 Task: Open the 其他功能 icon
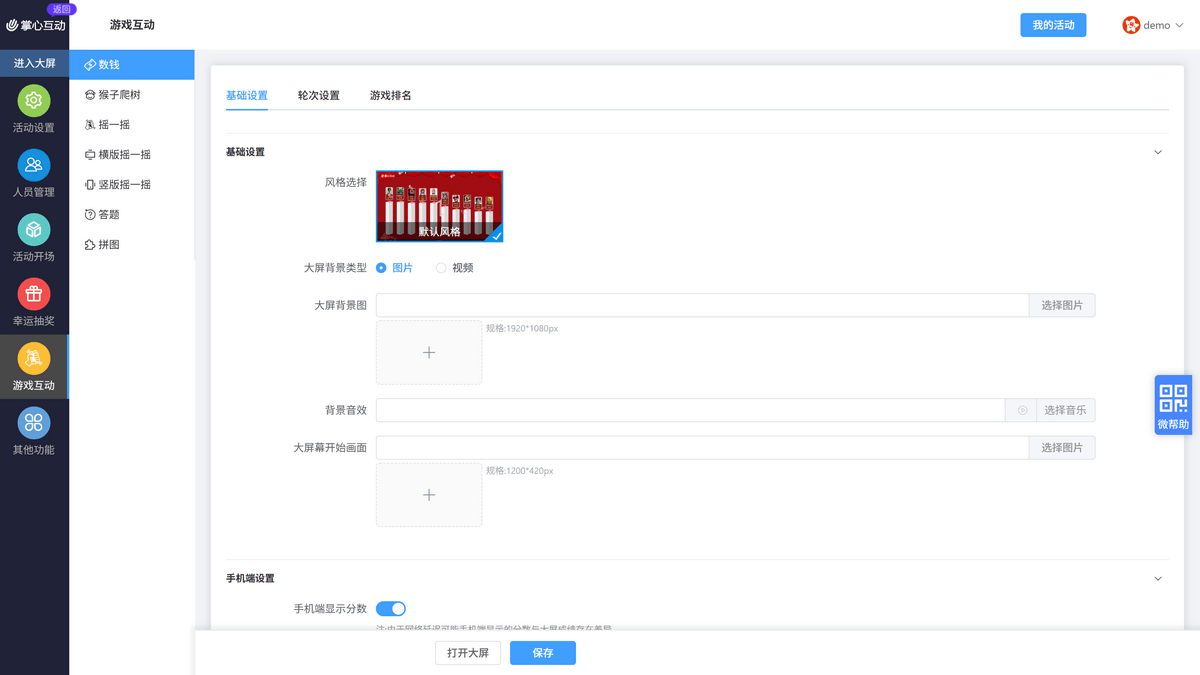[34, 423]
